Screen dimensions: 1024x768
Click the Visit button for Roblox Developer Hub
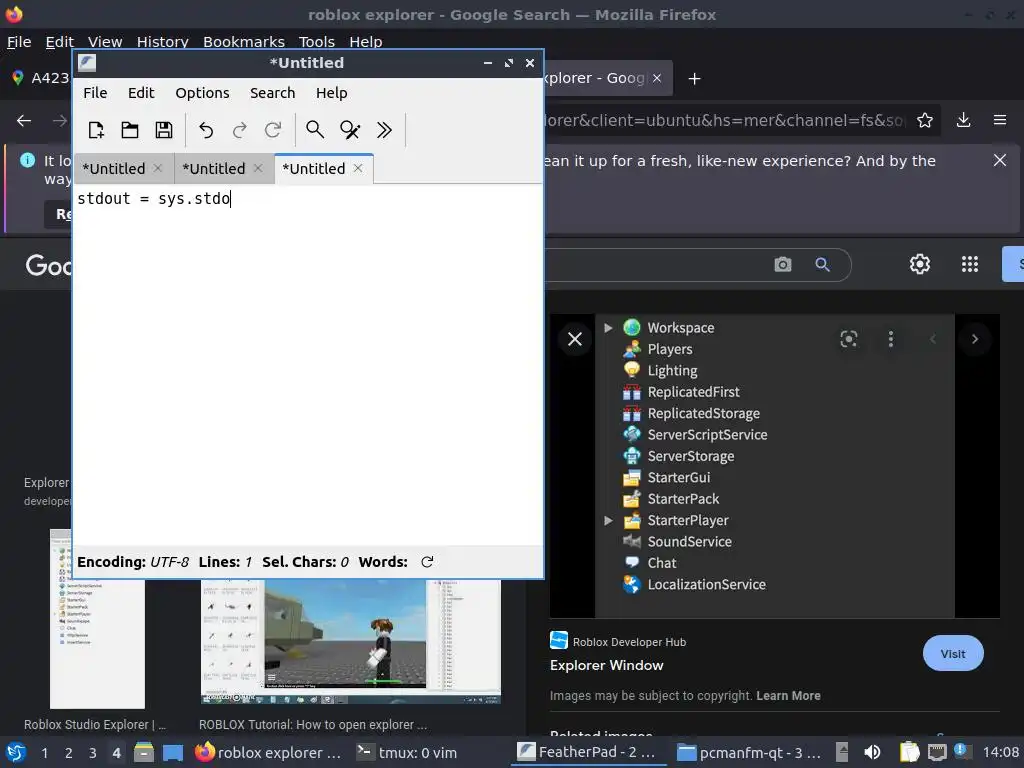pos(953,653)
